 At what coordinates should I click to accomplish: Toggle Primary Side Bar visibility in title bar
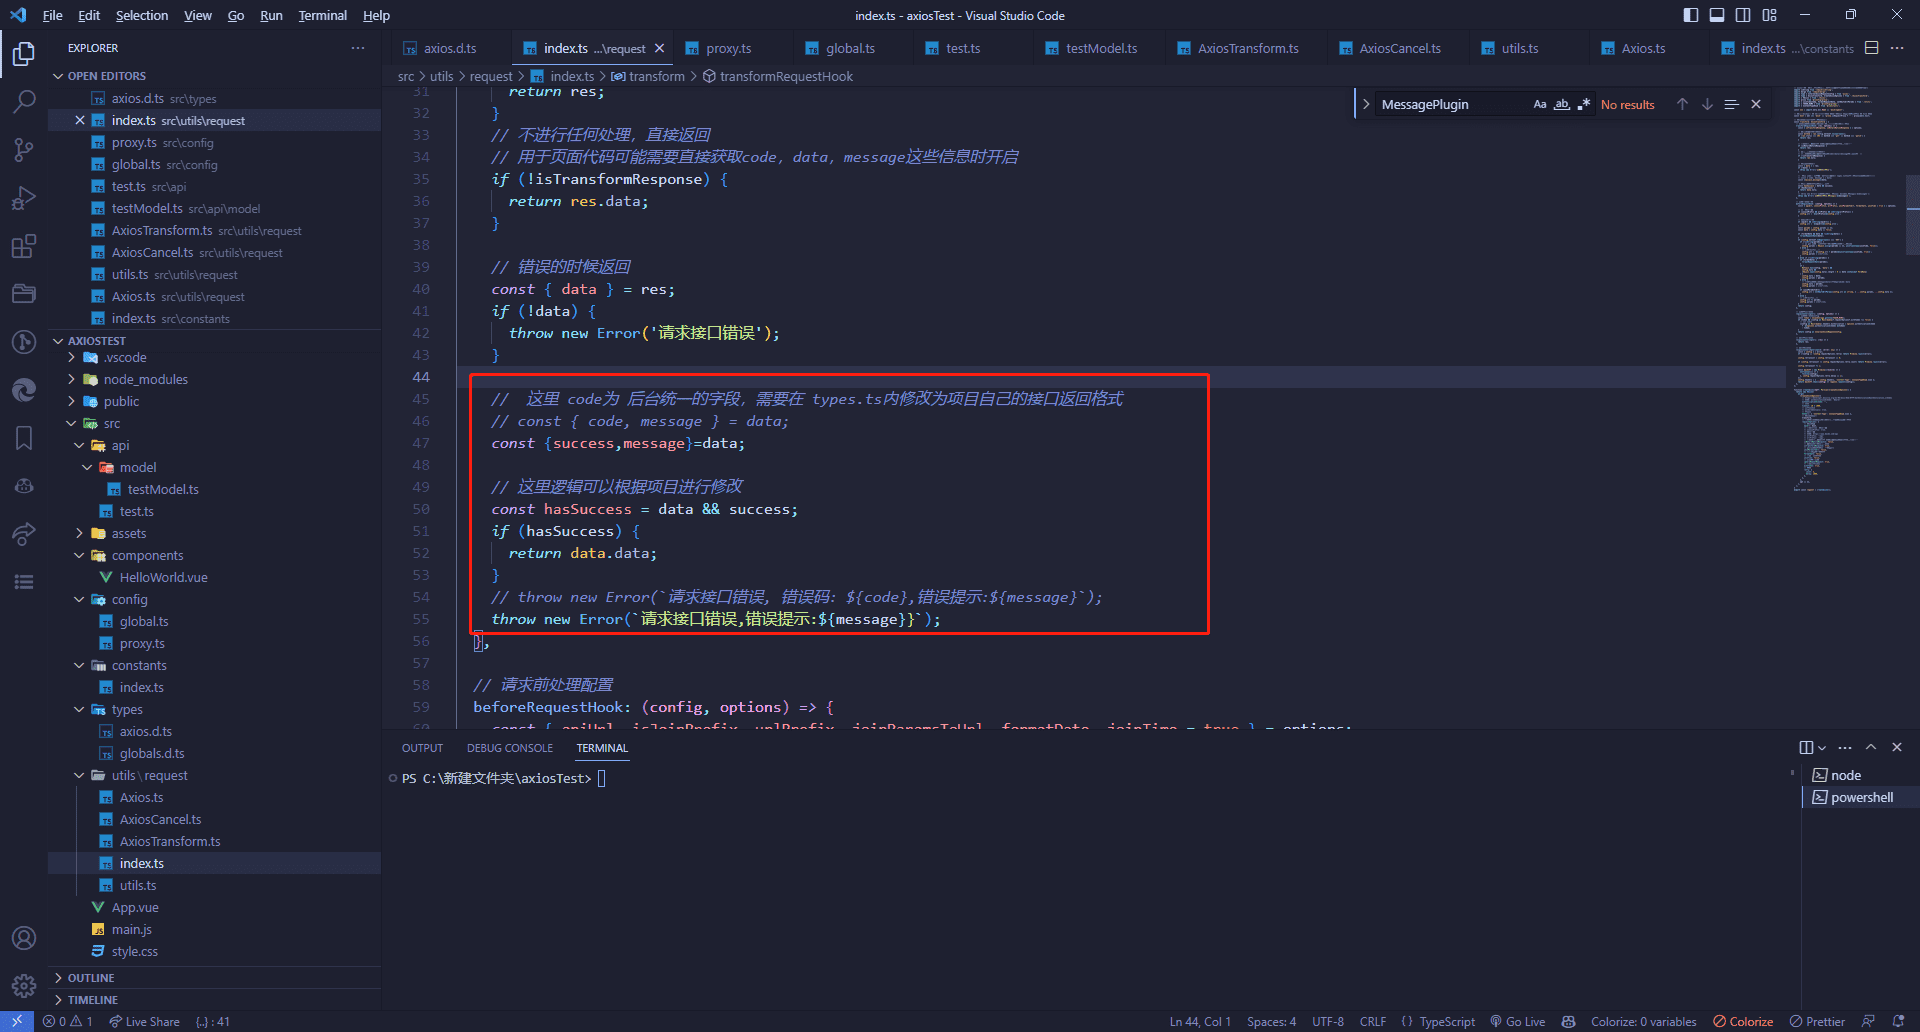coord(1691,15)
